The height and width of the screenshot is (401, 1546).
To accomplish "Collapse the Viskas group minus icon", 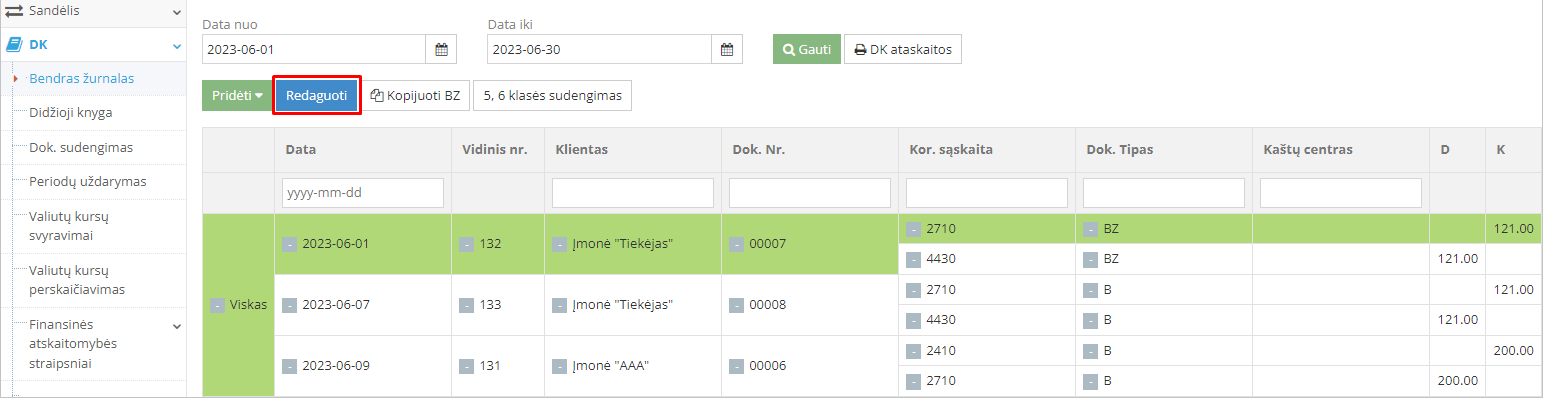I will (x=217, y=305).
